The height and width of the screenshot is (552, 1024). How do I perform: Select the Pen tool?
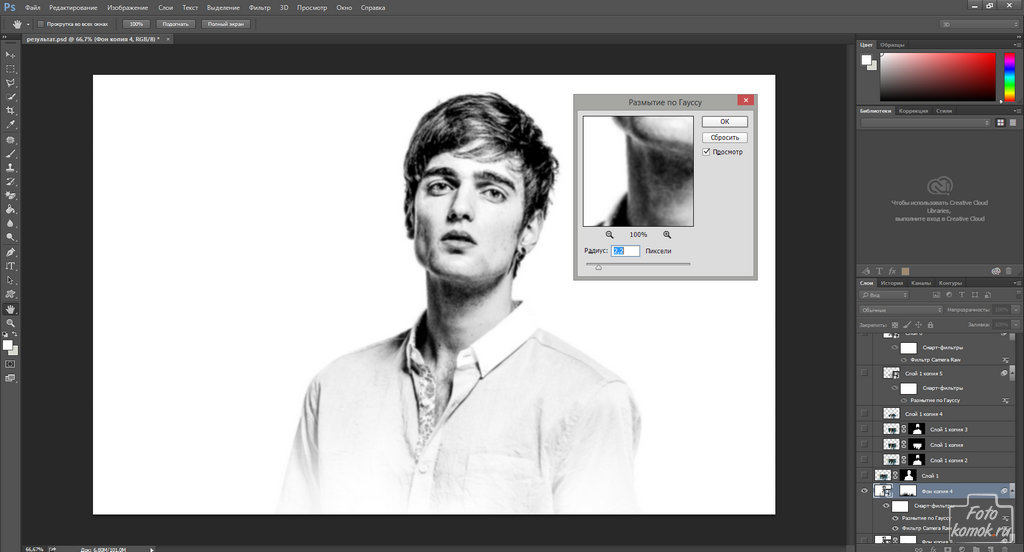pyautogui.click(x=10, y=252)
